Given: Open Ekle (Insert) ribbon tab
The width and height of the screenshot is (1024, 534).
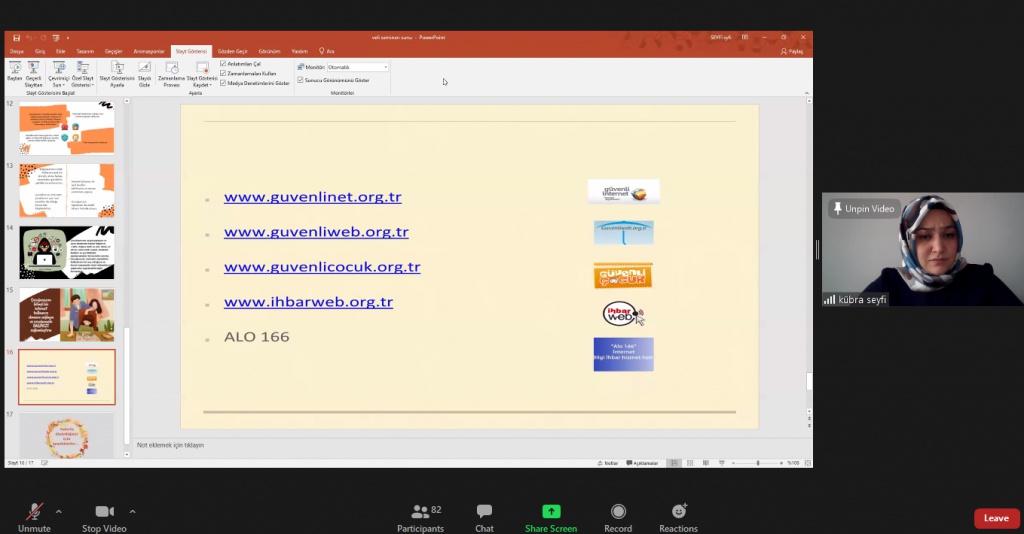Looking at the screenshot, I should [x=61, y=51].
